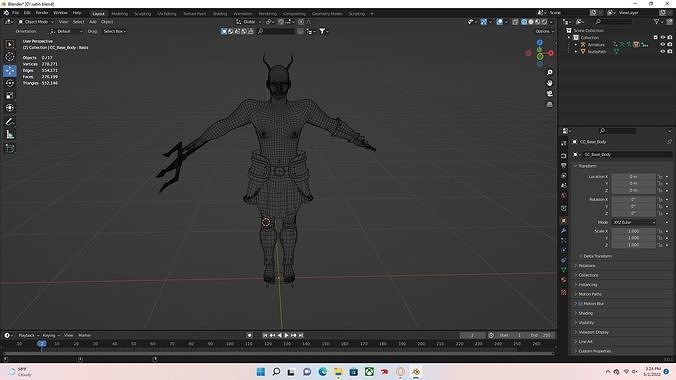Viewport: 676px width, 380px height.
Task: Click the red X axis gizmo ball
Action: coord(551,53)
